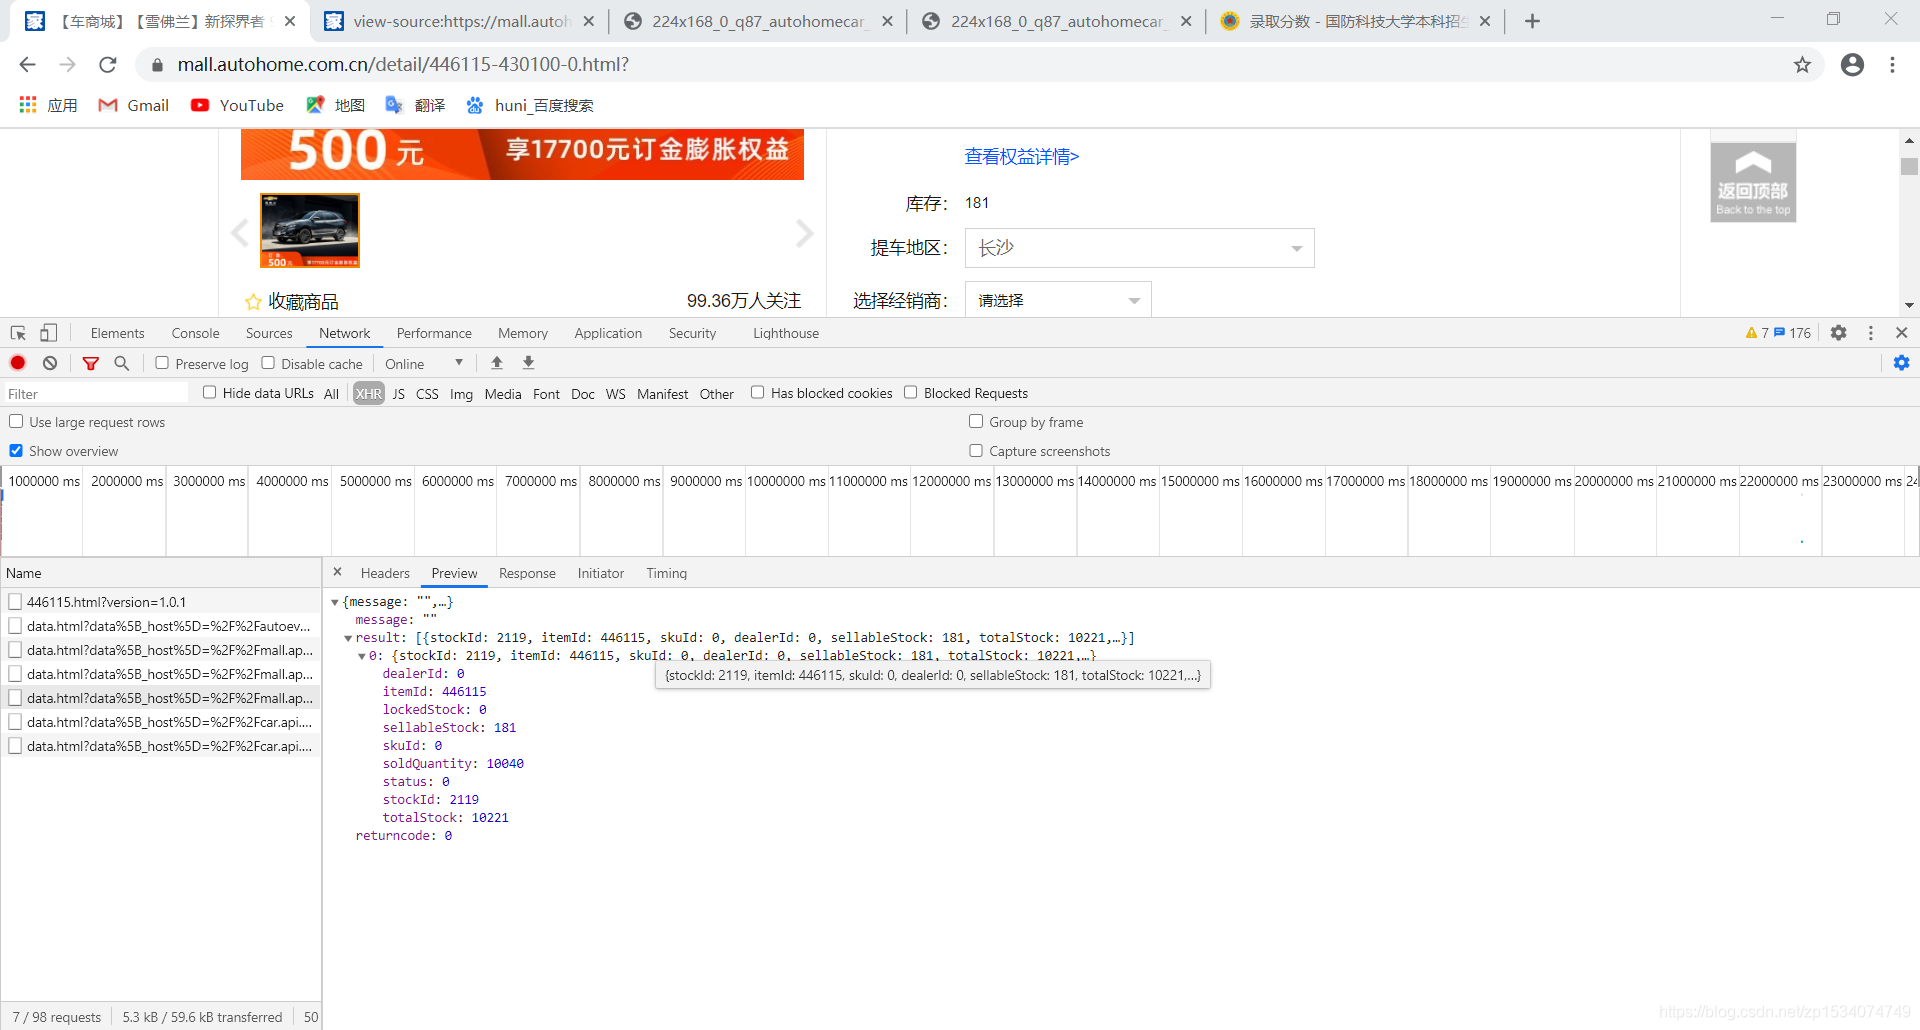Click the car product thumbnail
The width and height of the screenshot is (1920, 1030).
(310, 230)
